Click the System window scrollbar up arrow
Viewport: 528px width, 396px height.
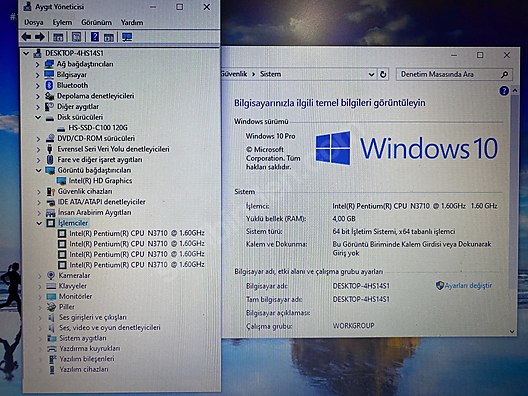tap(515, 91)
